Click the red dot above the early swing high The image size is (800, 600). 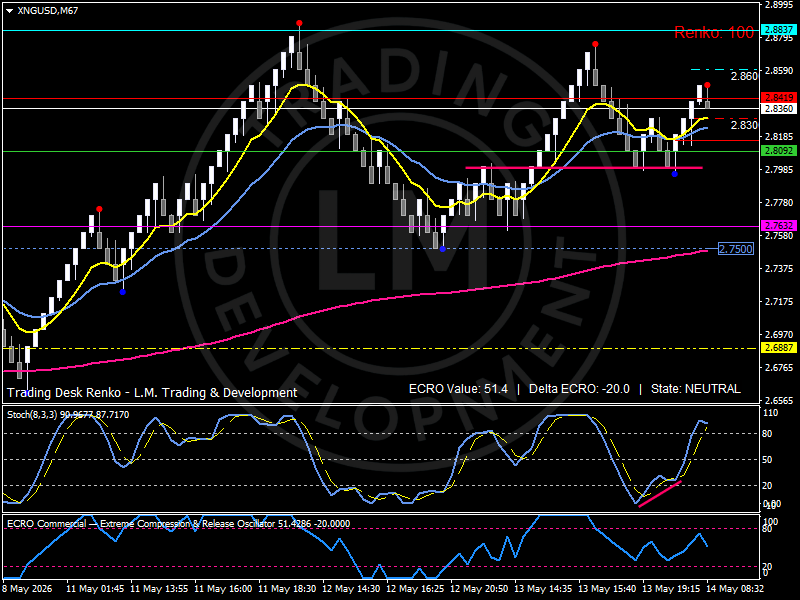point(99,209)
